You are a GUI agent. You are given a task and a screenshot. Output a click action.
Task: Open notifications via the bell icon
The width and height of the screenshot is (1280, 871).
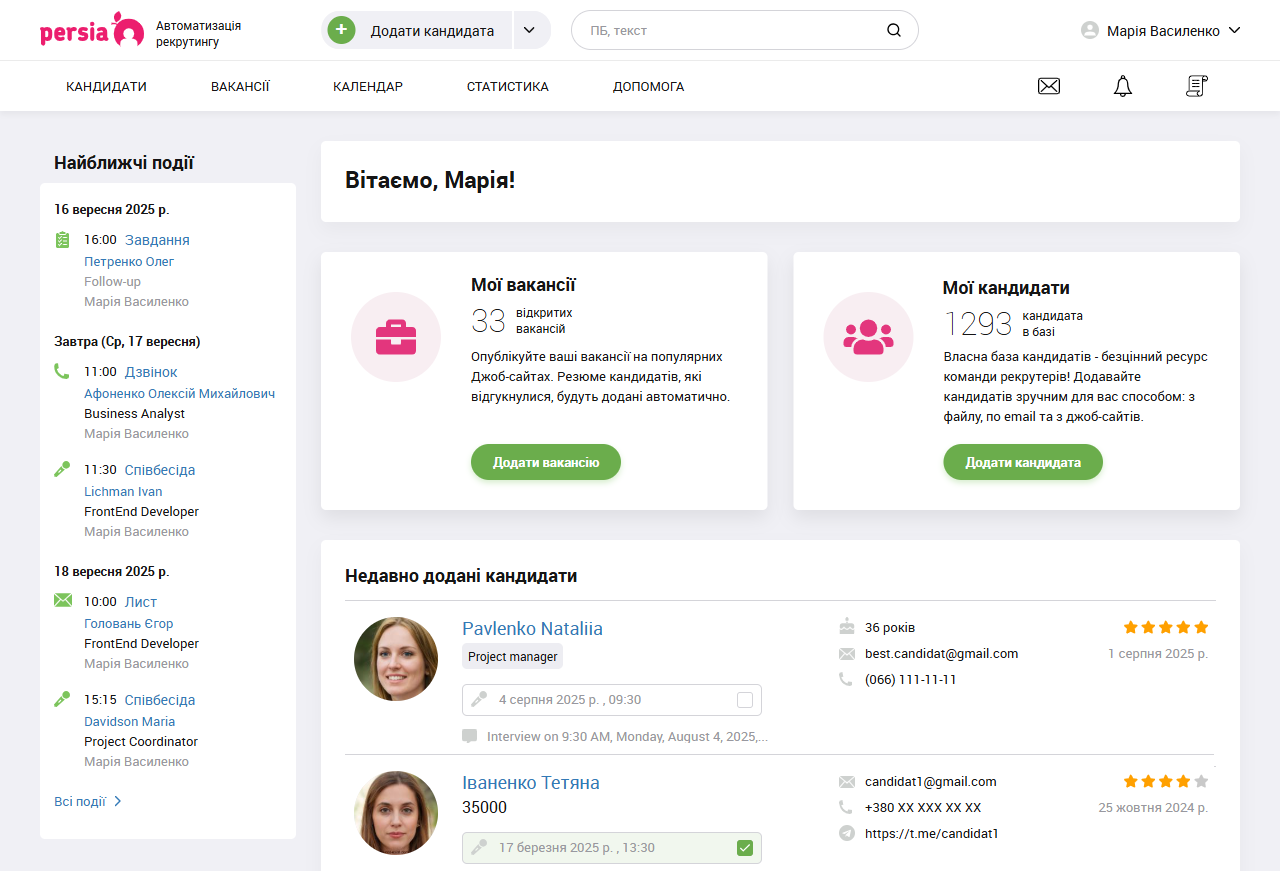(1122, 86)
